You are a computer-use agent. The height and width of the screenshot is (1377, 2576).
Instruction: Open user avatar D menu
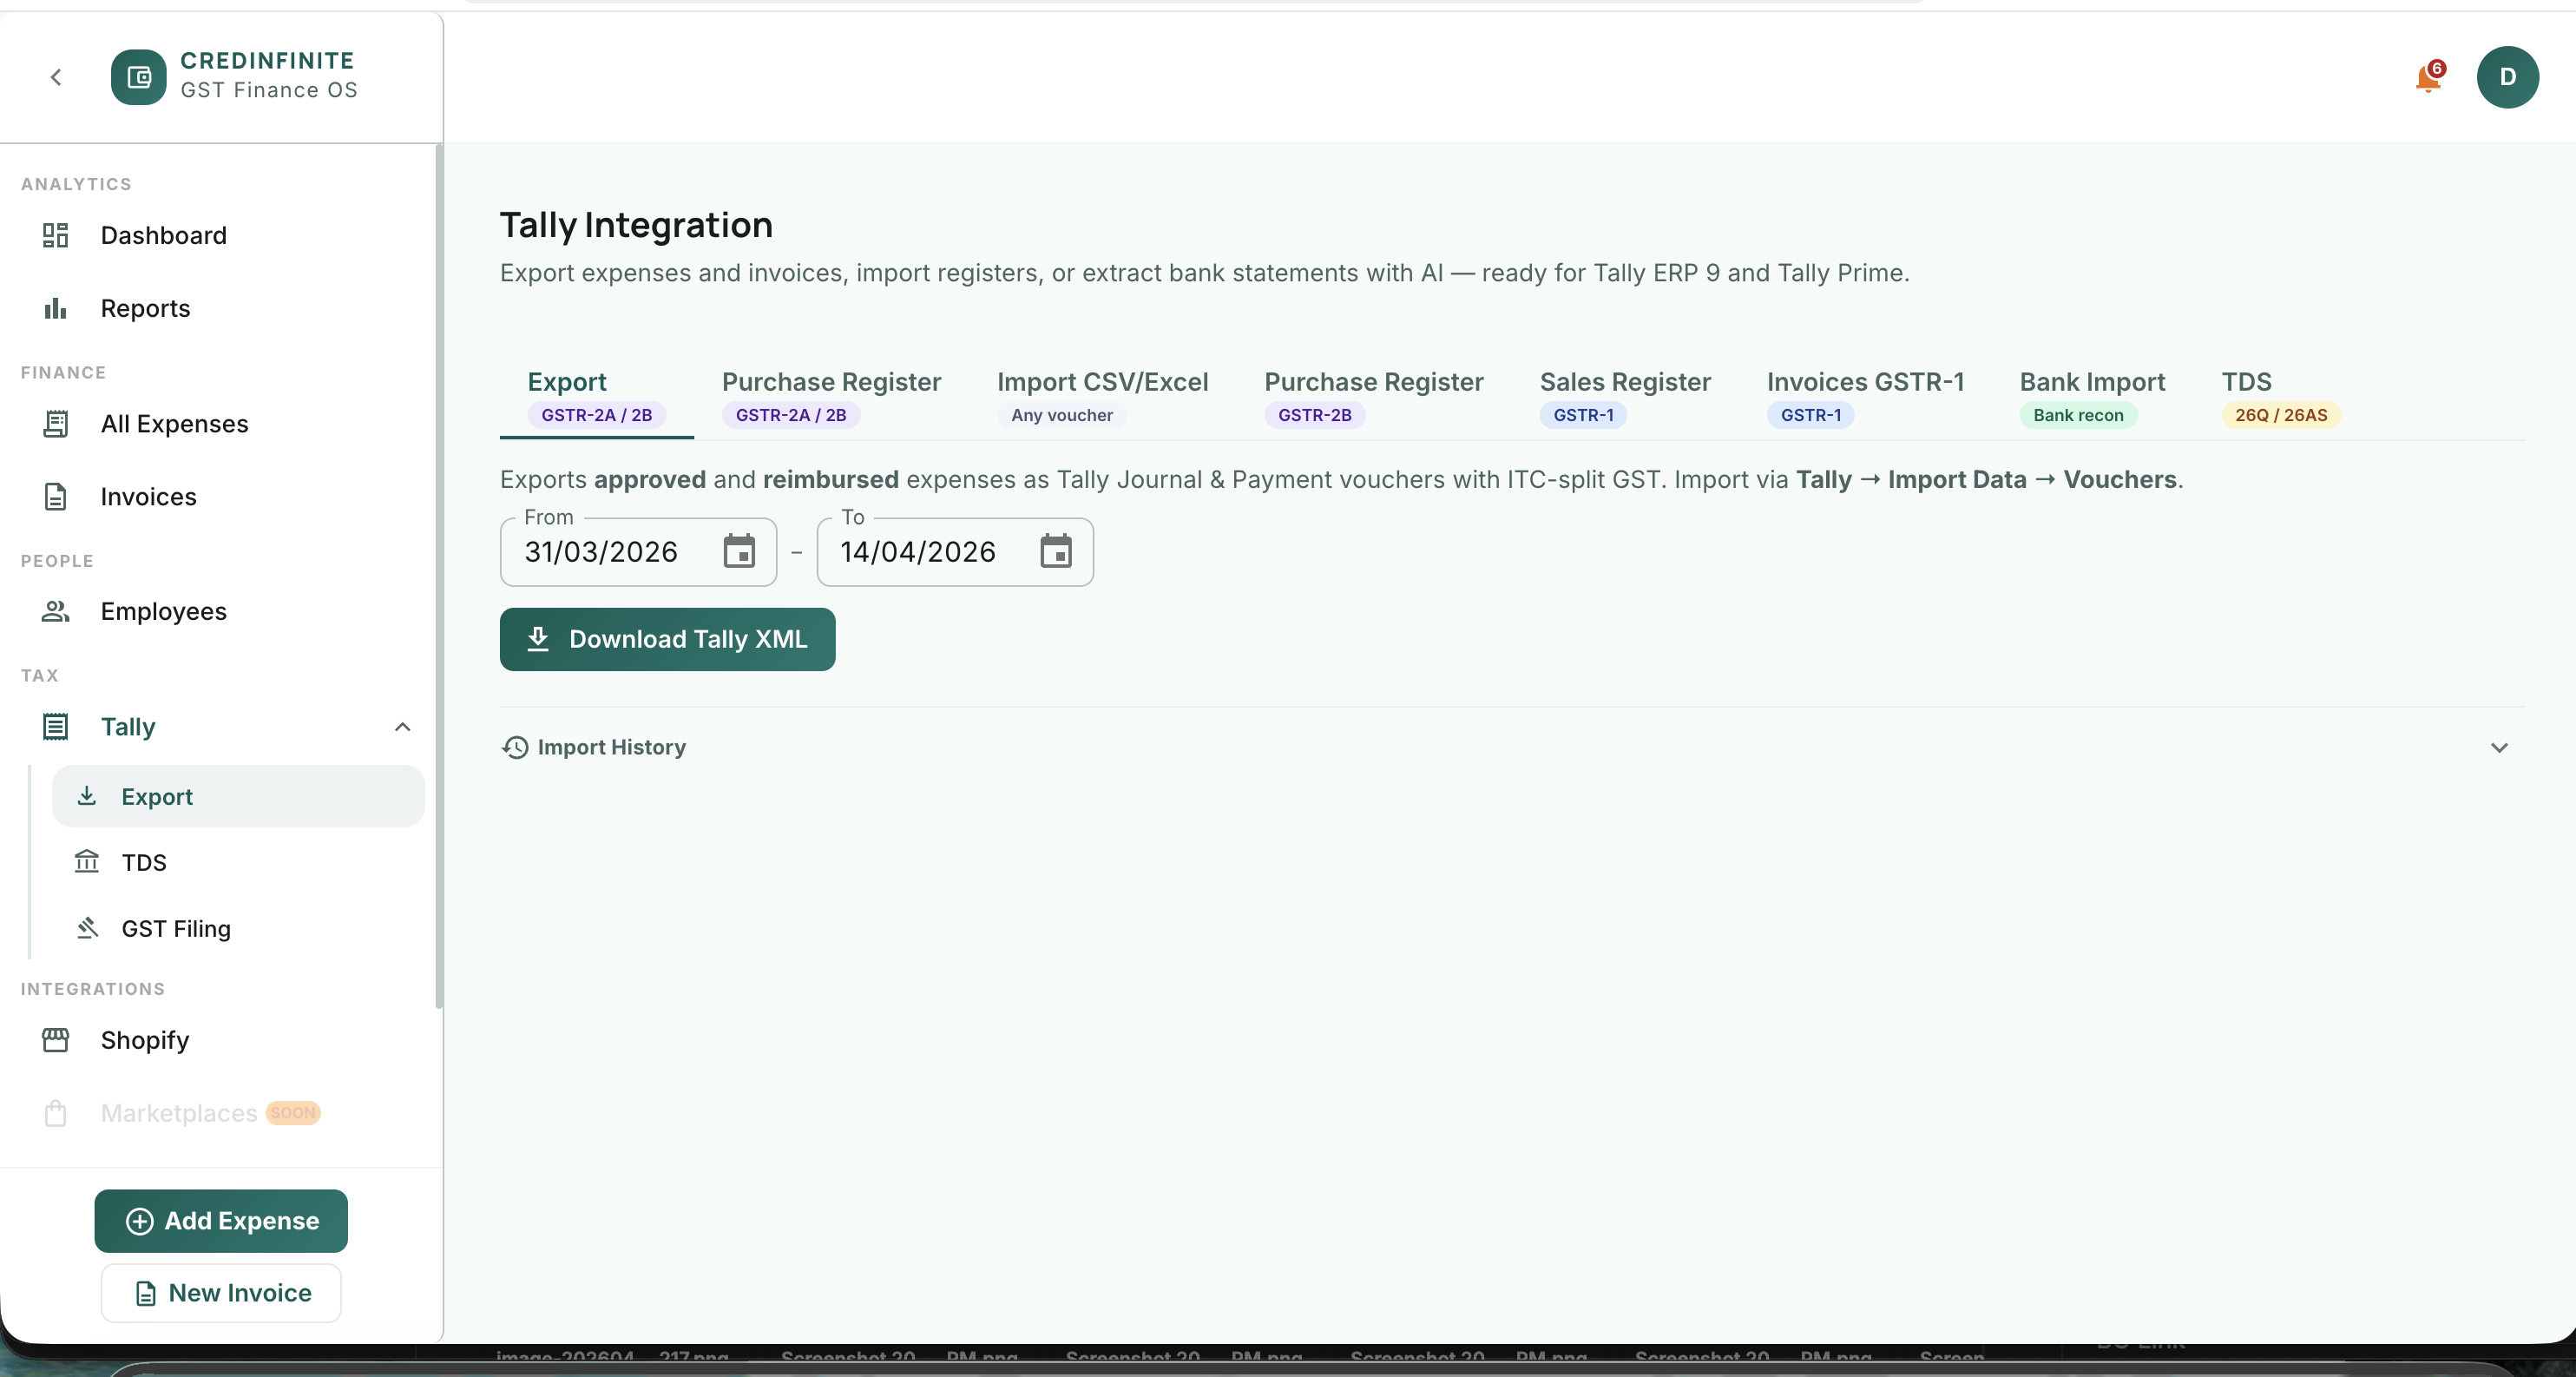coord(2507,77)
